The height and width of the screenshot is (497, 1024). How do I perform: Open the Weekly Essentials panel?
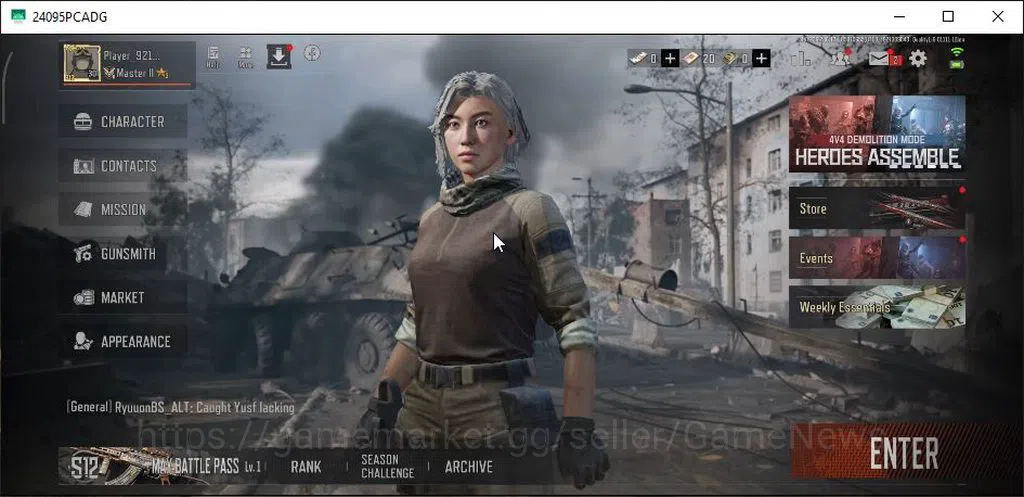click(x=877, y=307)
